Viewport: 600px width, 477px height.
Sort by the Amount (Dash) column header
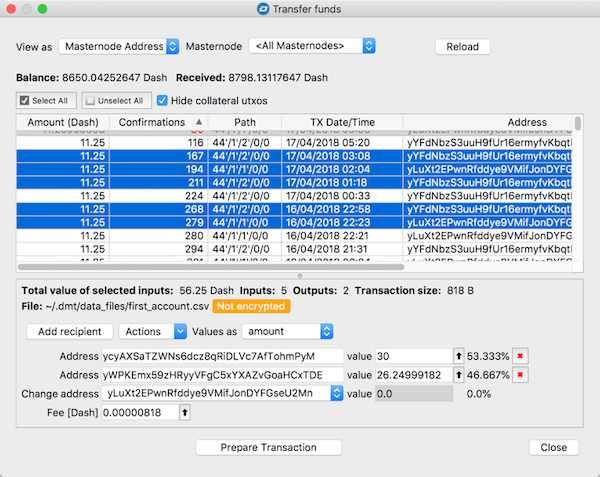coord(63,122)
